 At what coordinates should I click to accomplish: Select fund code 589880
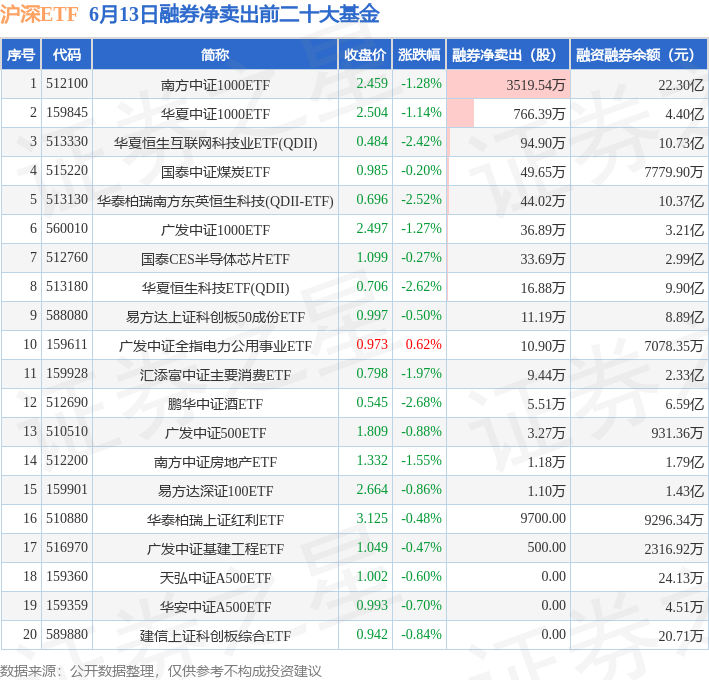(x=67, y=633)
